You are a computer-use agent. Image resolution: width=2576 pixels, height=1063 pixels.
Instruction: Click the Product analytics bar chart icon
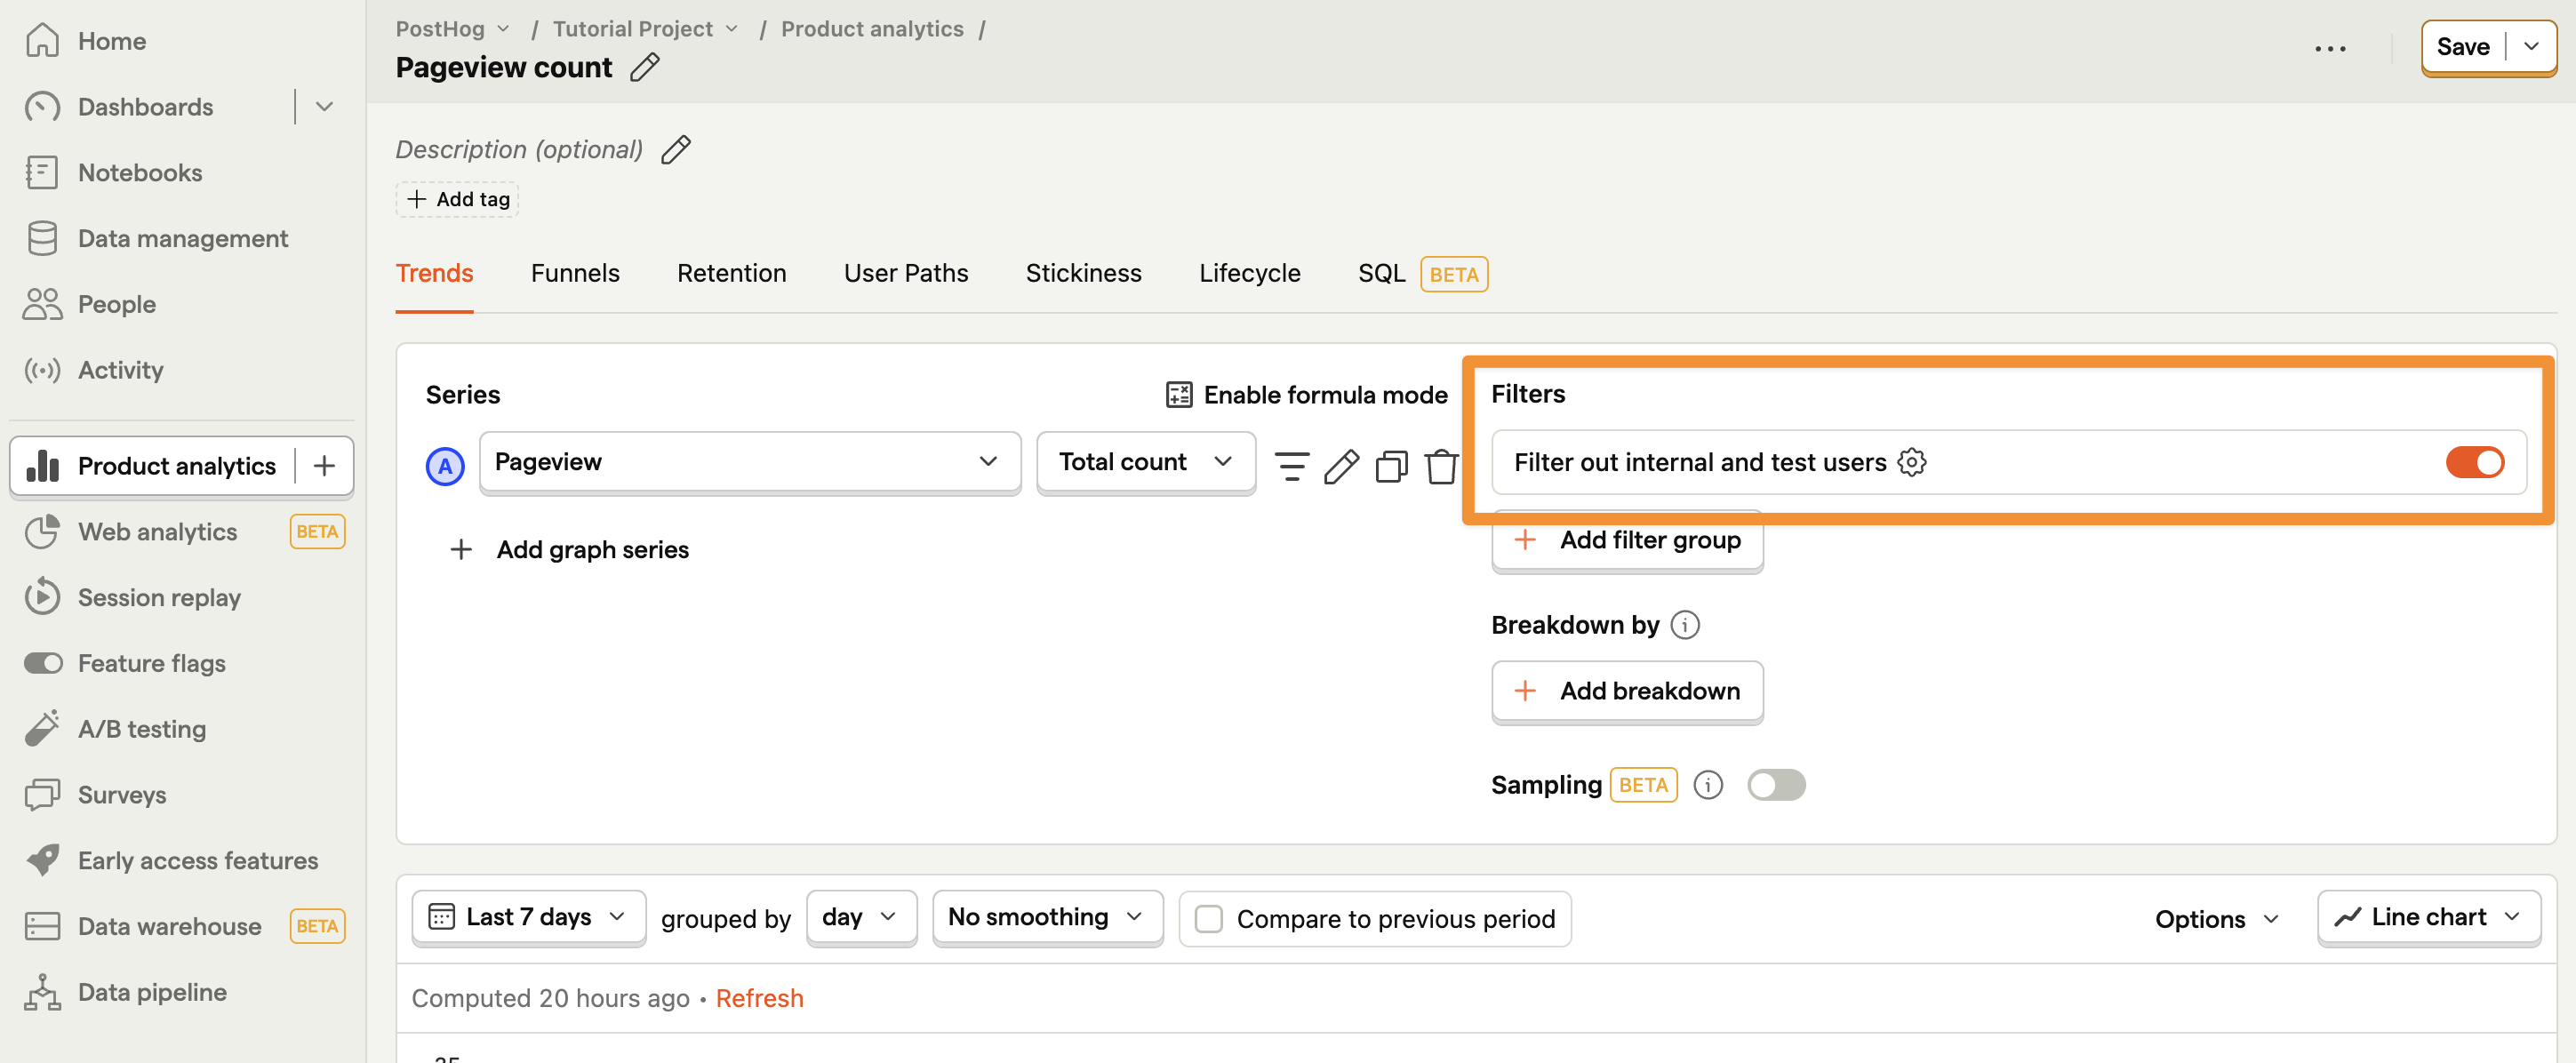point(42,466)
